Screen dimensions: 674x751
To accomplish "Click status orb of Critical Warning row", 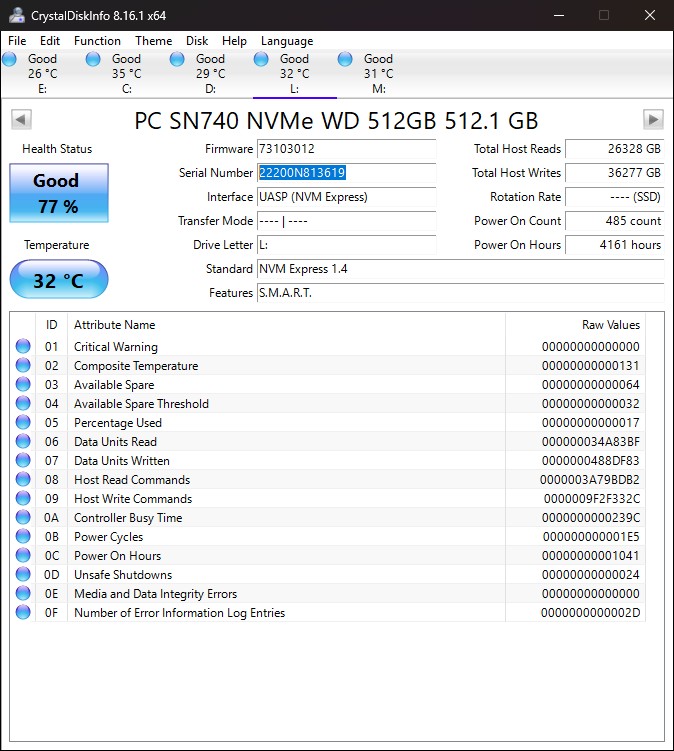I will click(23, 346).
